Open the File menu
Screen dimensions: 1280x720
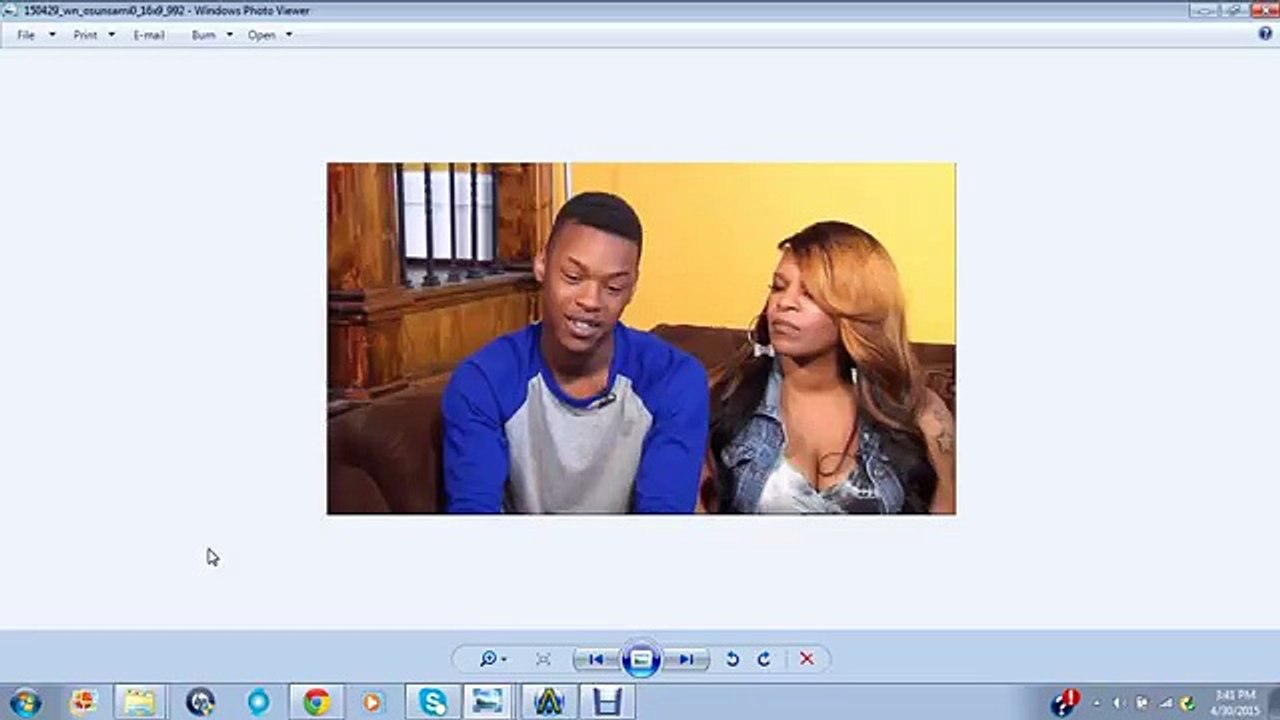(35, 34)
